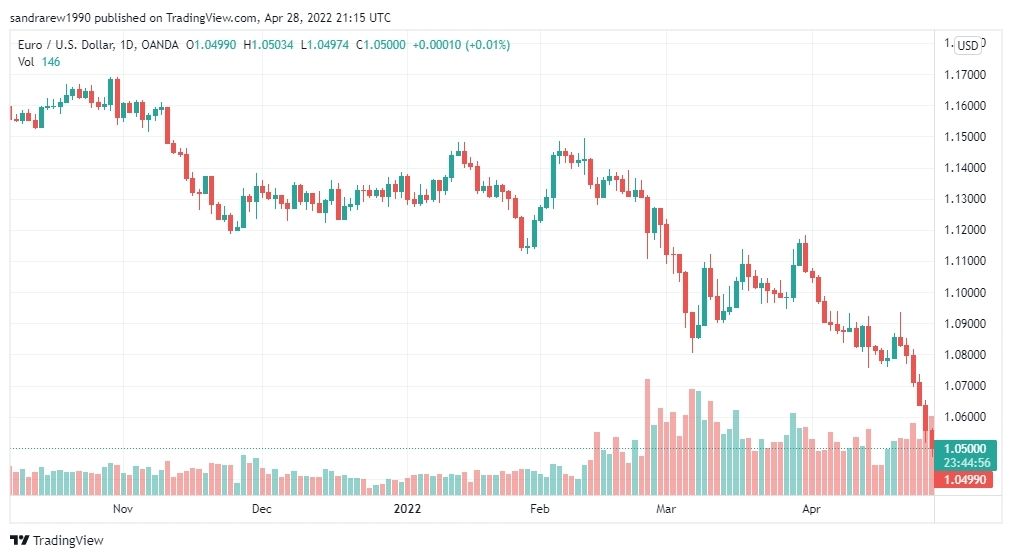This screenshot has height=558, width=1012.
Task: Click the Nov label on time axis
Action: click(123, 509)
